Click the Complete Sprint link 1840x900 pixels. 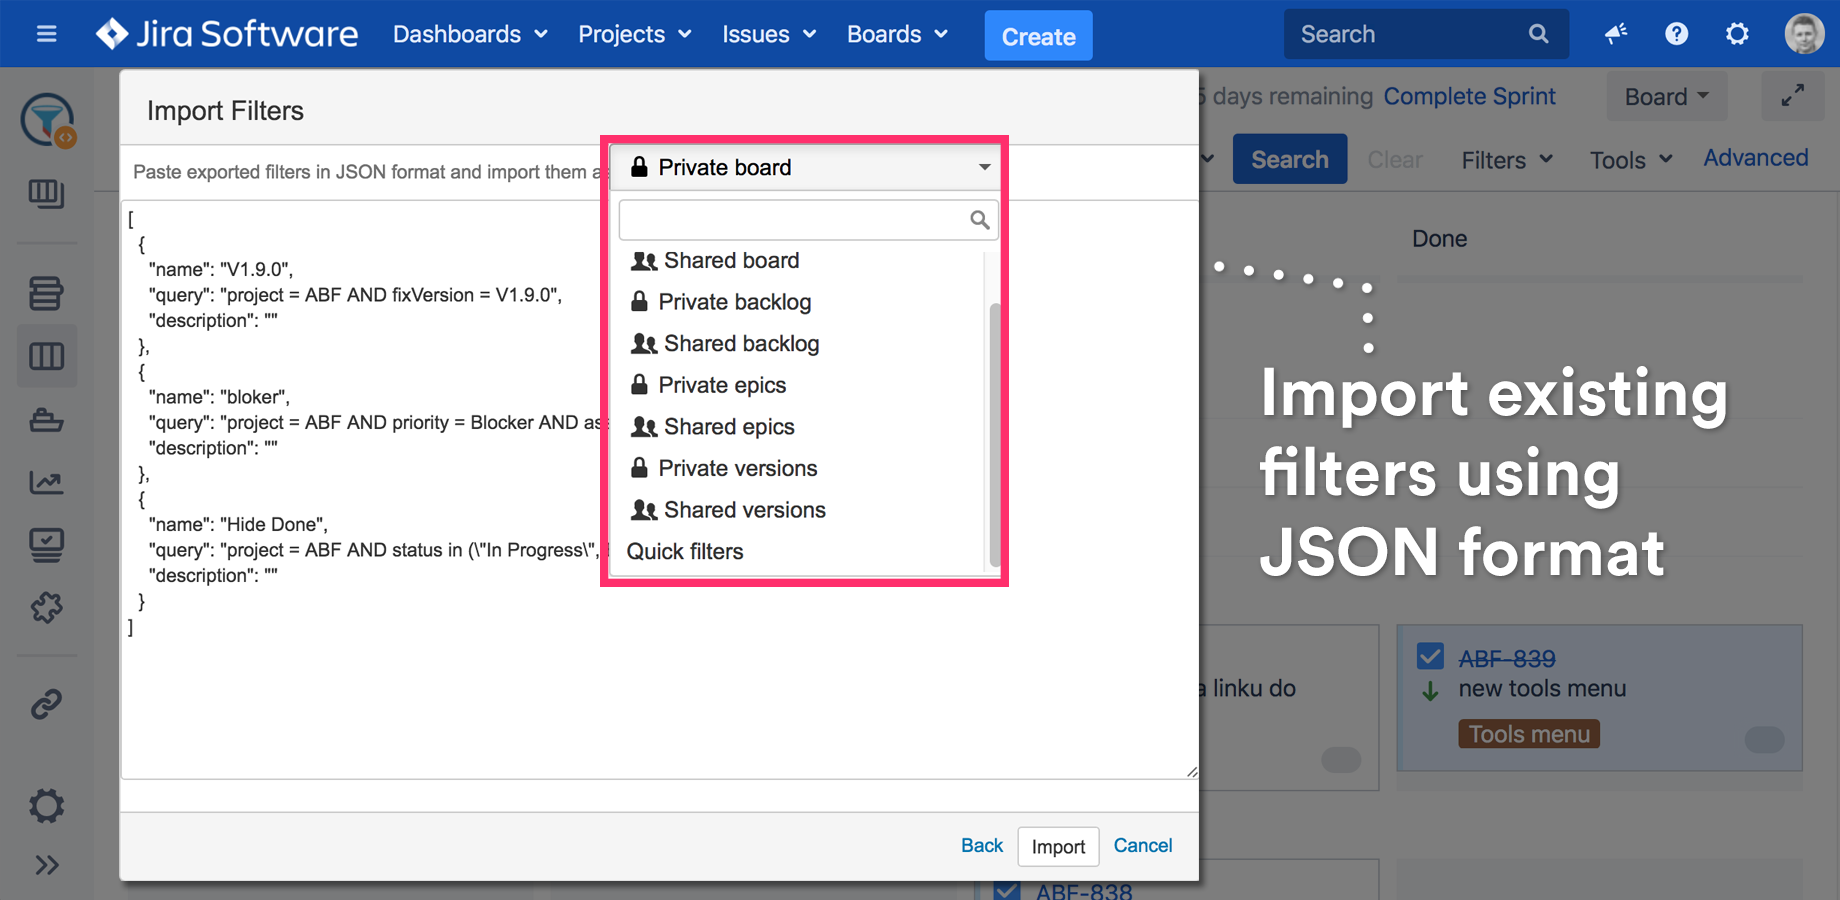click(1469, 95)
